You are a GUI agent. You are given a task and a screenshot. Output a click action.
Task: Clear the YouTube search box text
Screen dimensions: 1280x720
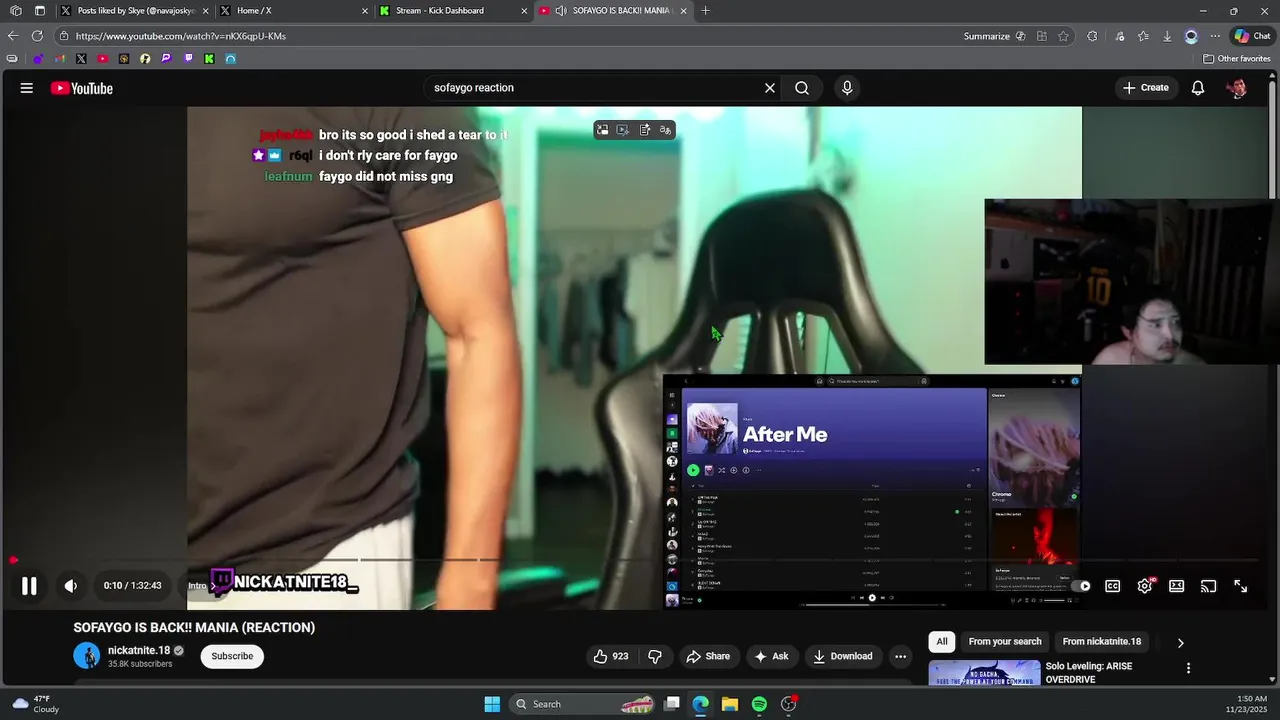pyautogui.click(x=770, y=88)
